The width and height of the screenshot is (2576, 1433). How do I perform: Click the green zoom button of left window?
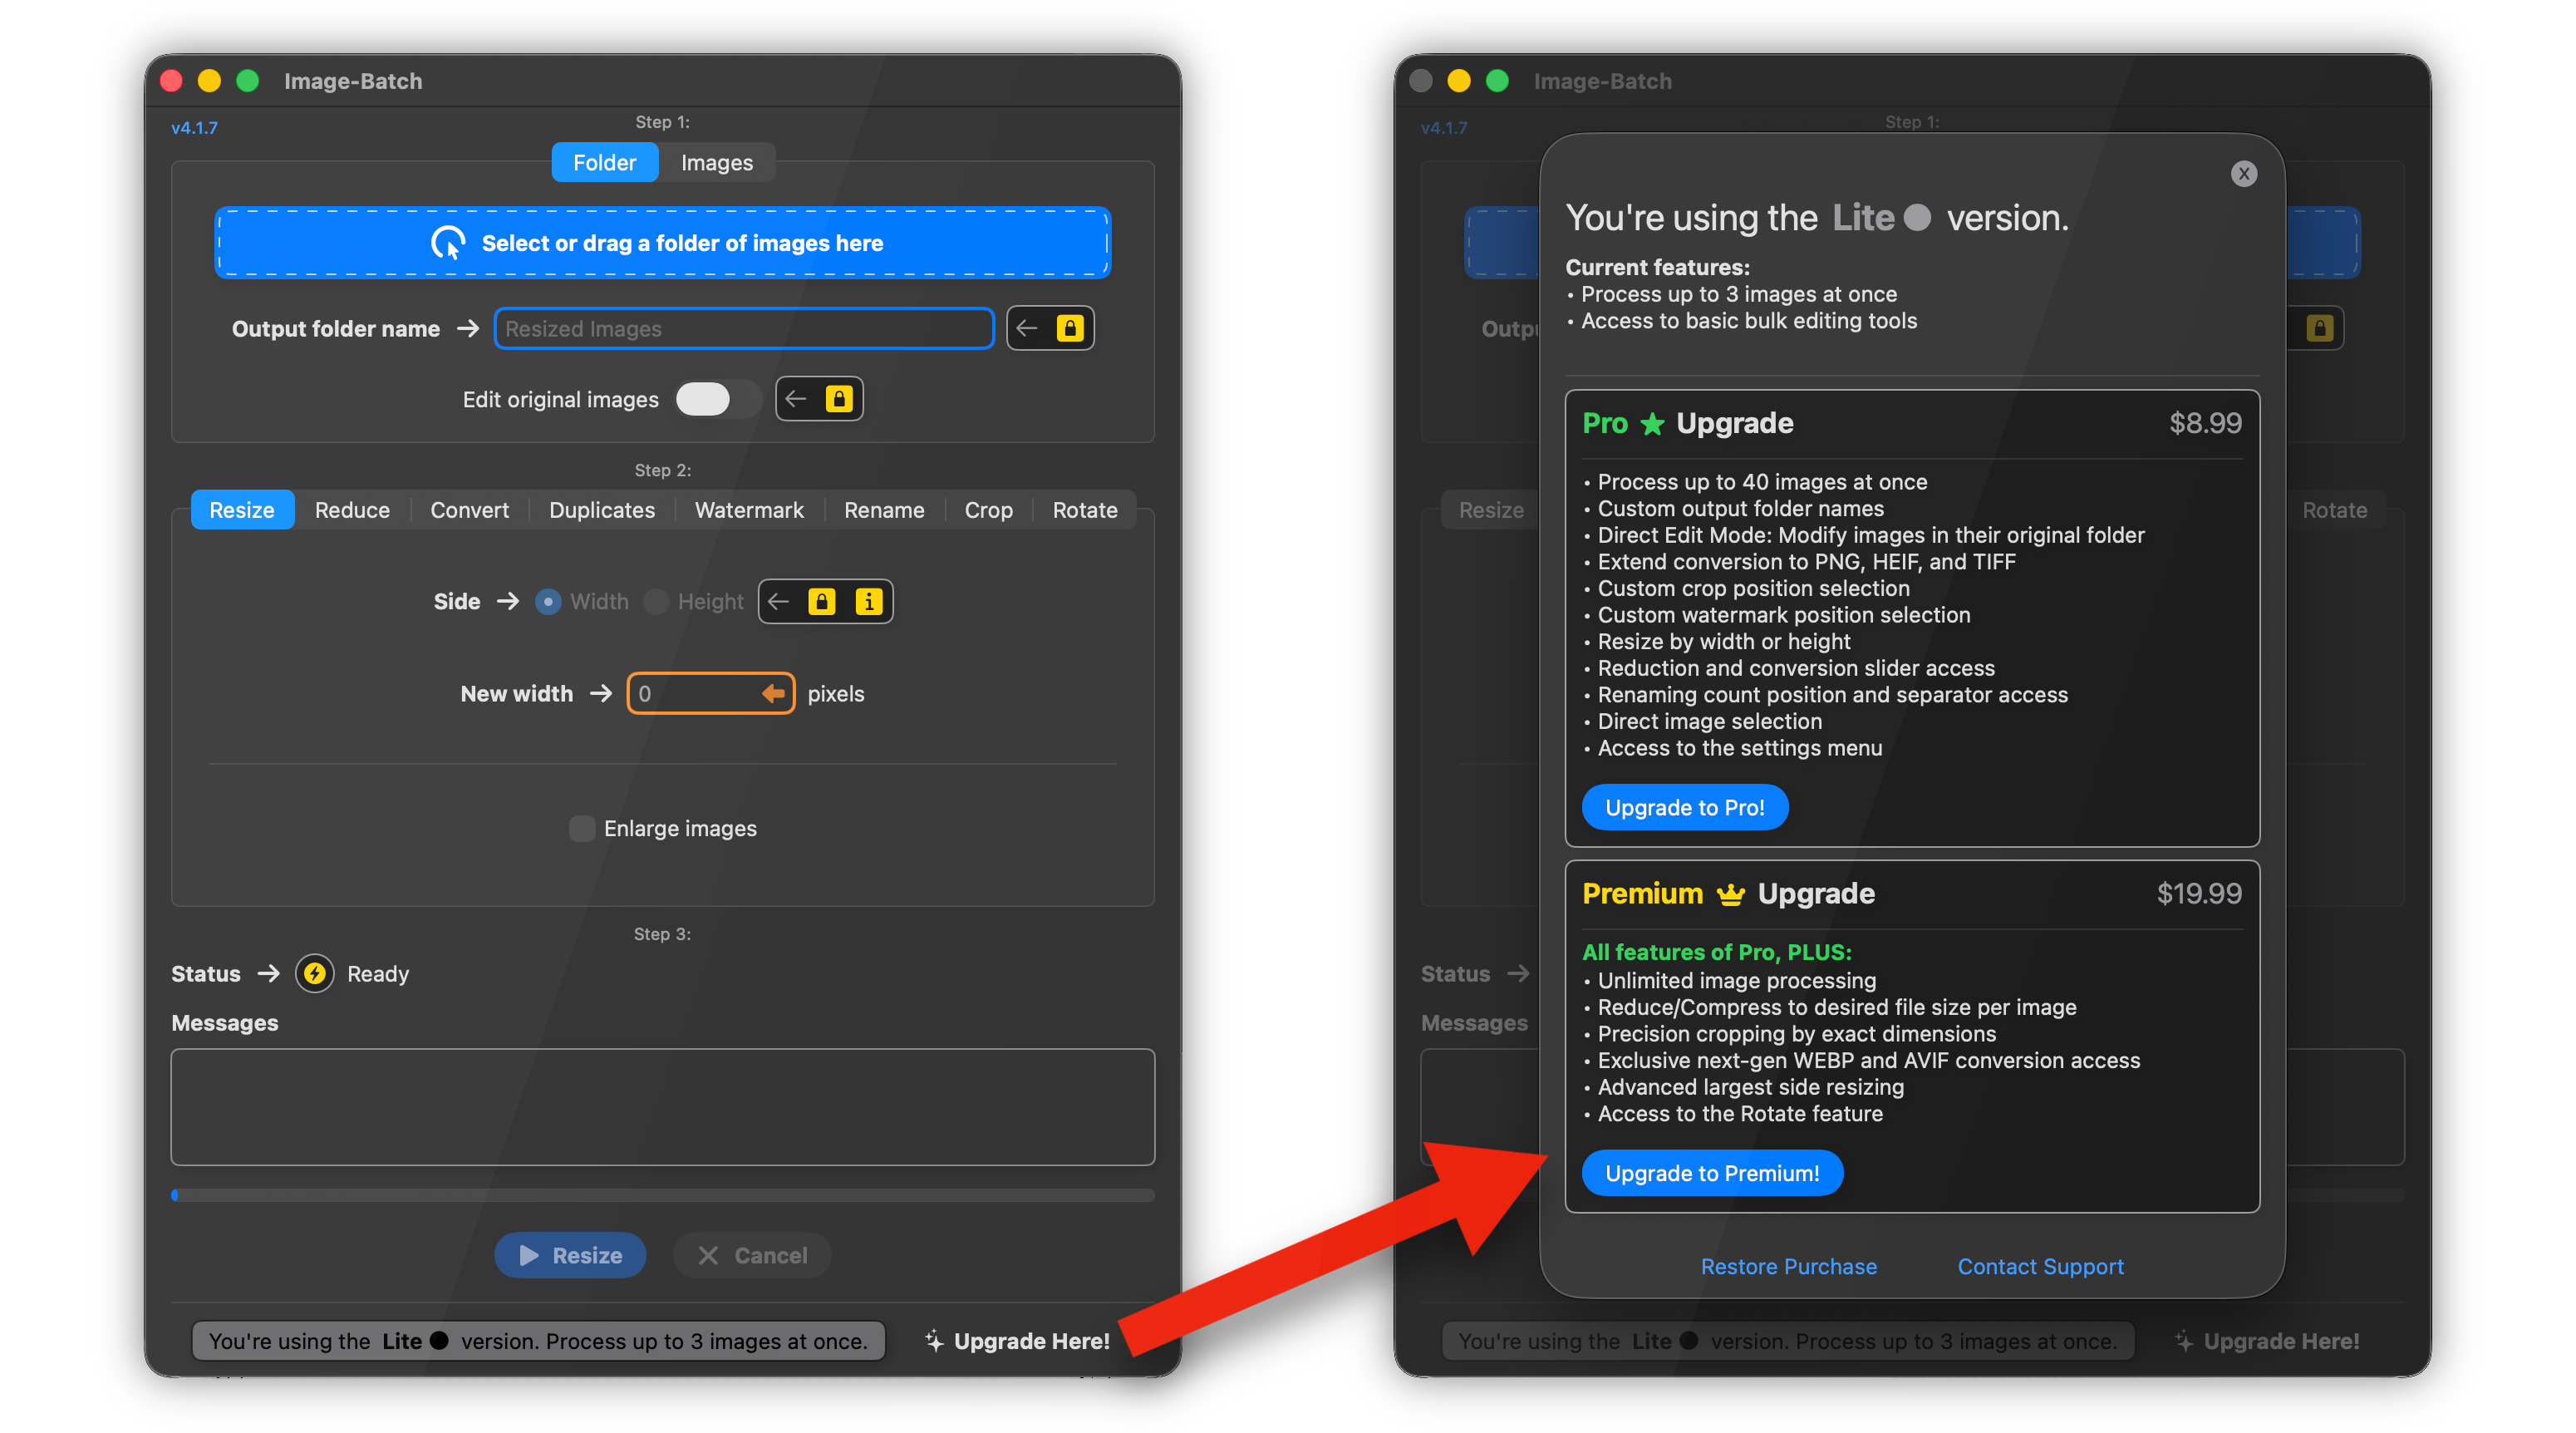(x=247, y=81)
